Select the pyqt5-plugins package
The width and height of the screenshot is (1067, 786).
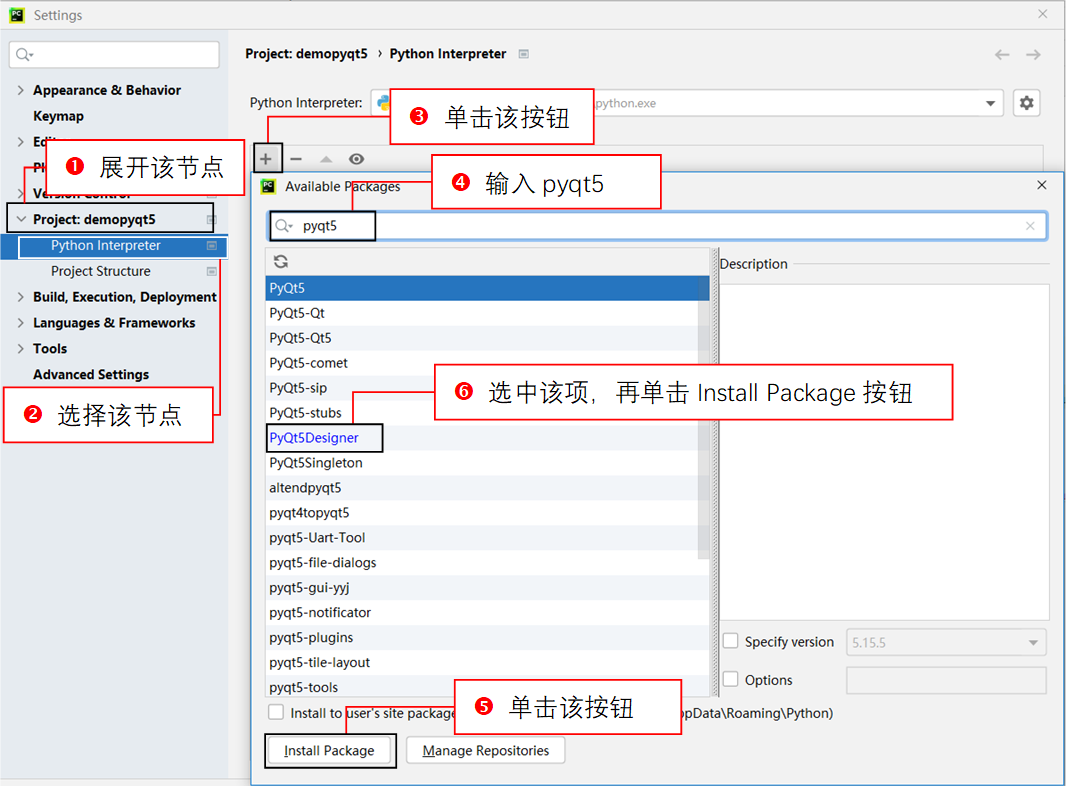click(487, 638)
